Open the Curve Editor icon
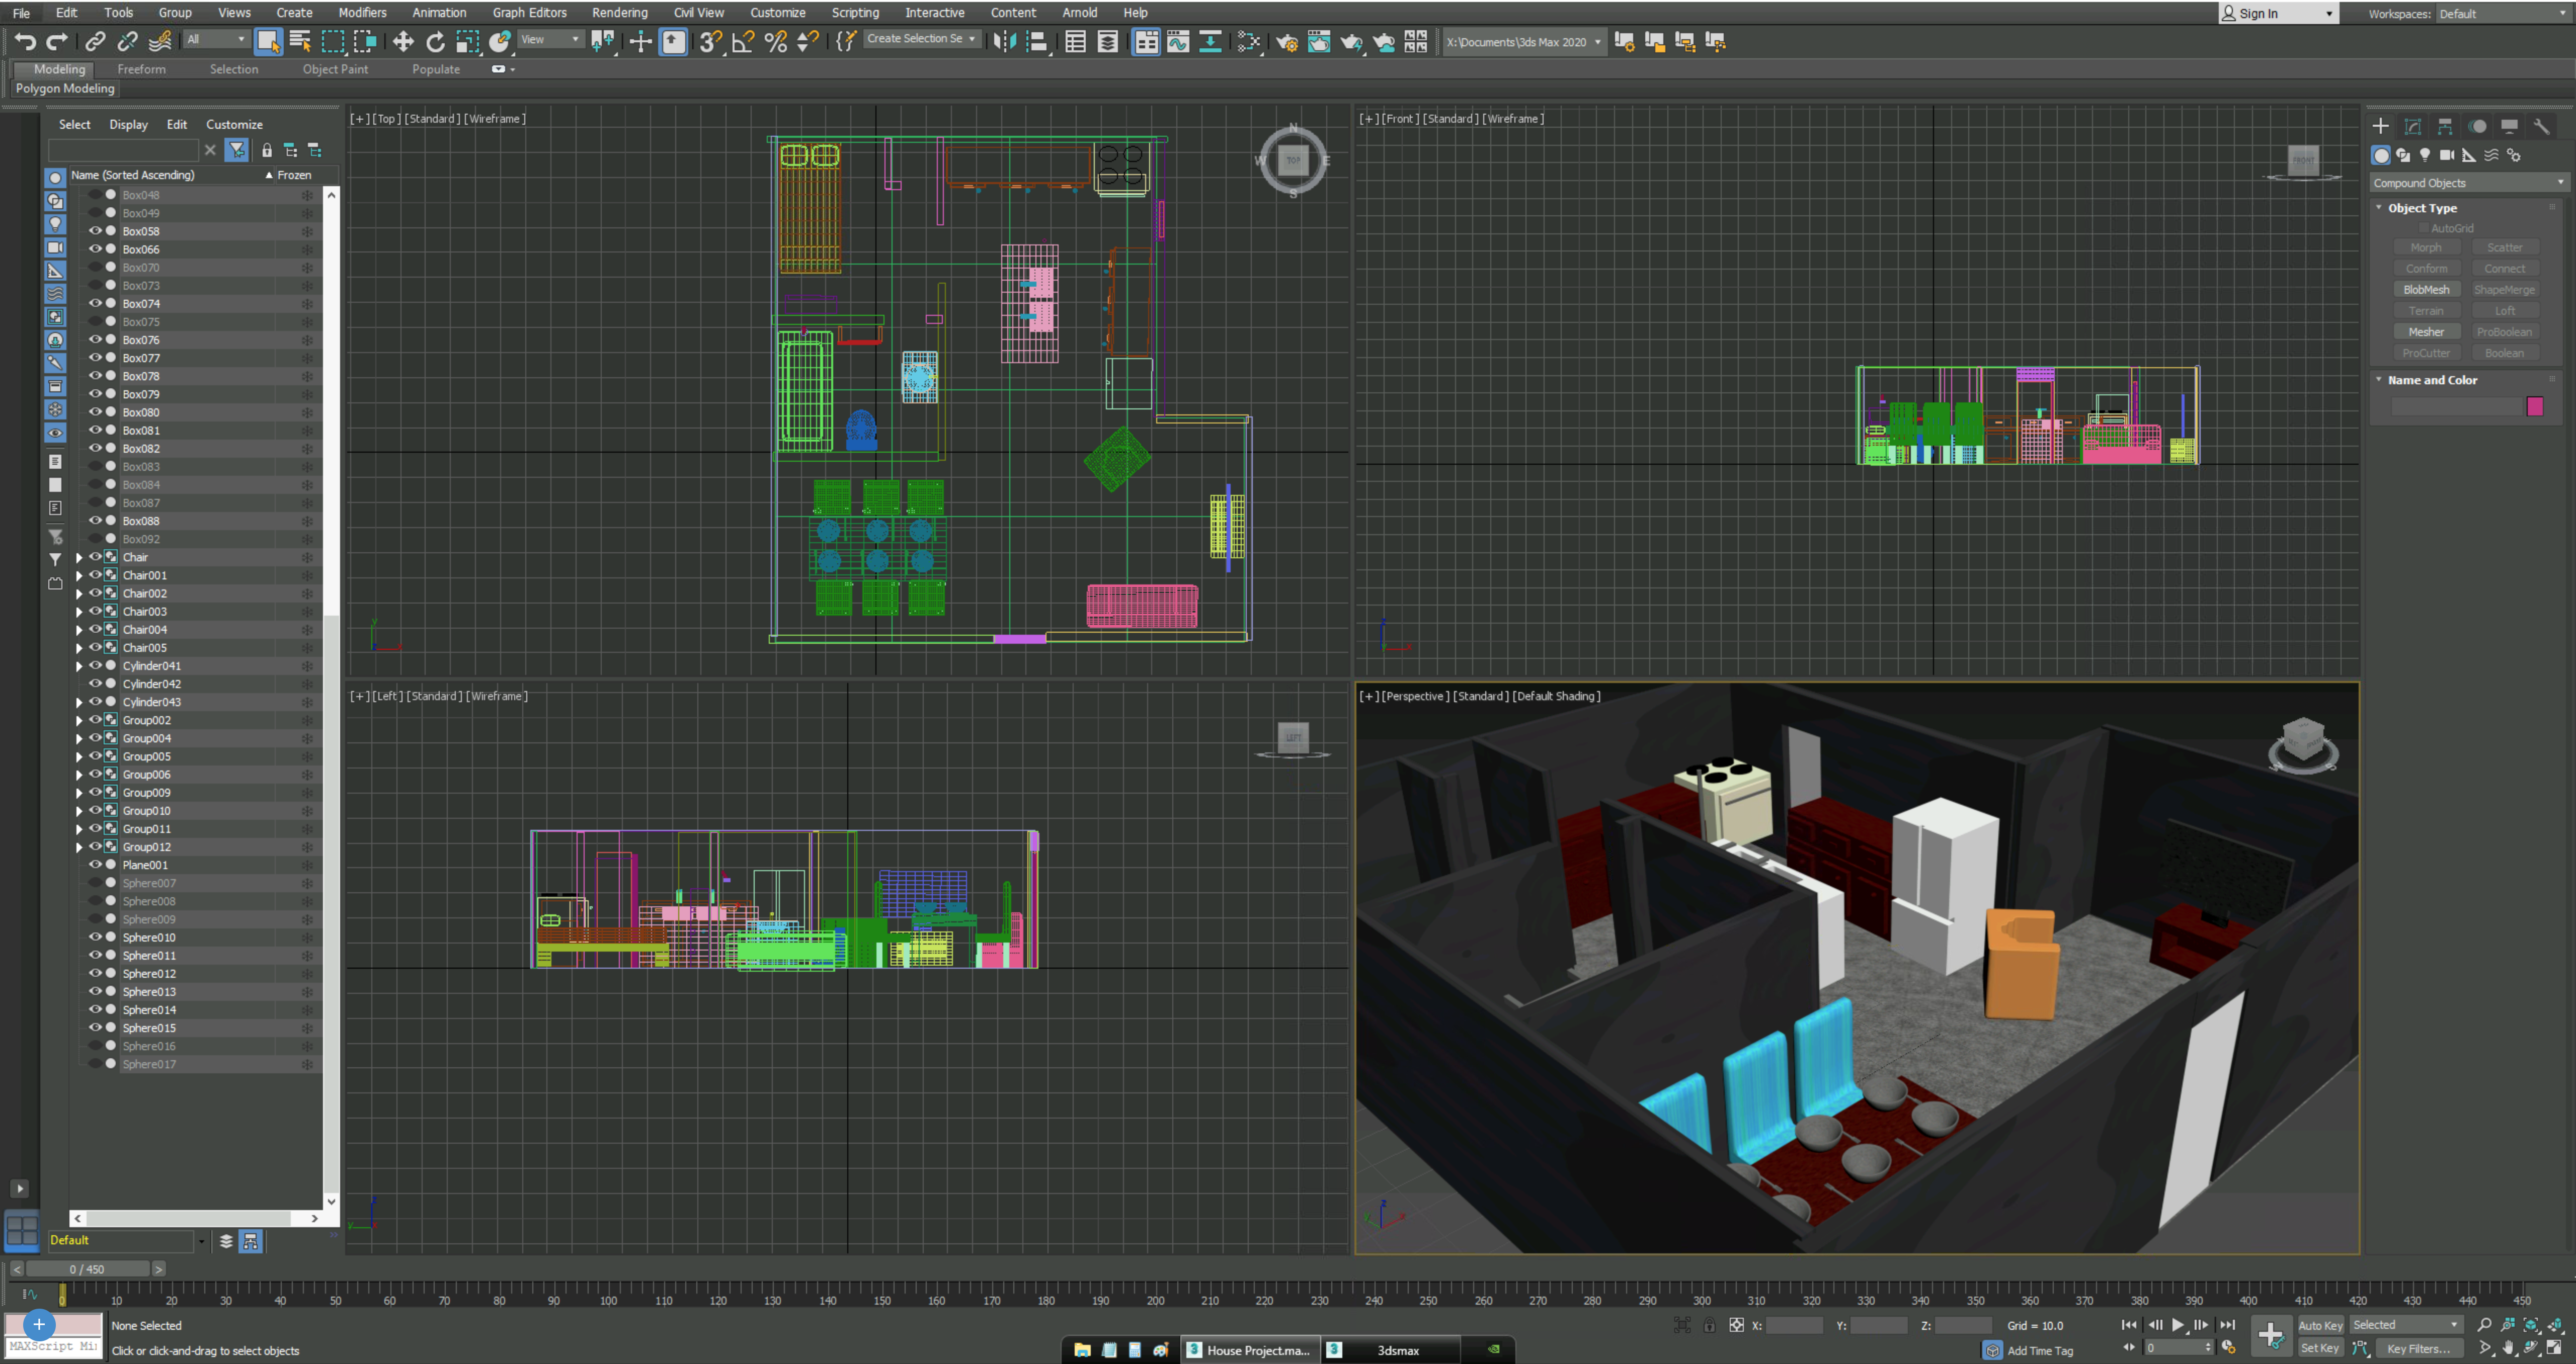2576x1364 pixels. [1178, 41]
